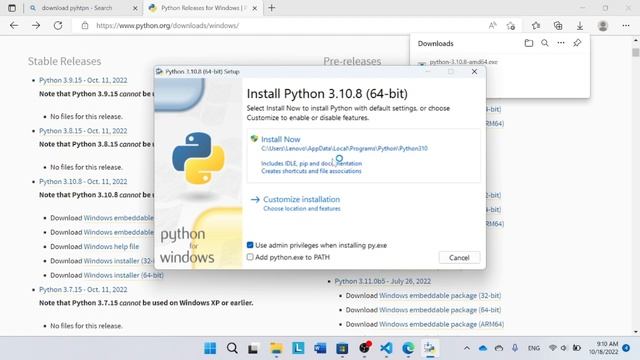
Task: Open the Windows Start menu
Action: point(210,348)
